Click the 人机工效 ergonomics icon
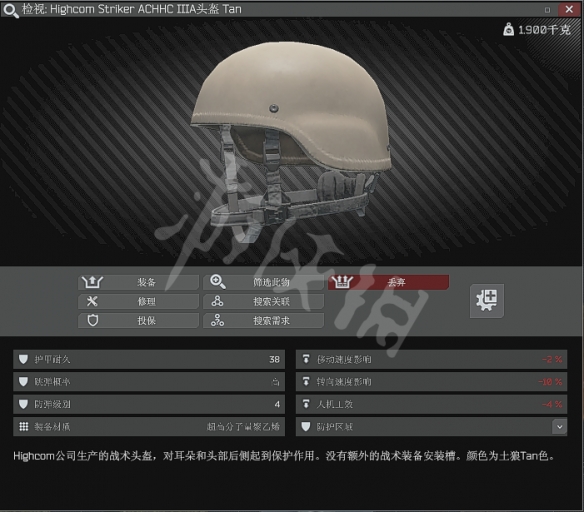This screenshot has height=512, width=584. (x=306, y=404)
